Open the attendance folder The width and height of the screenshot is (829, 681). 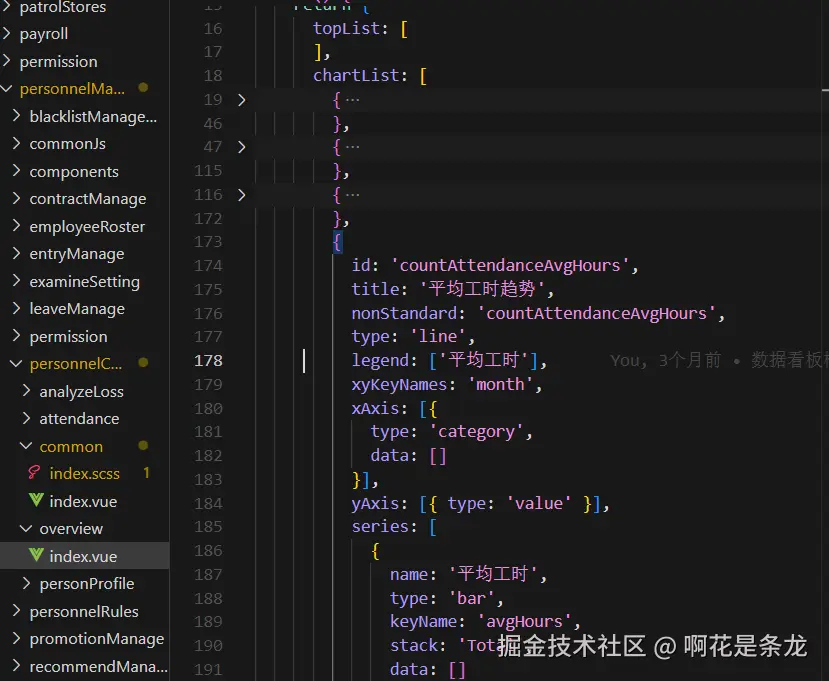(x=79, y=419)
